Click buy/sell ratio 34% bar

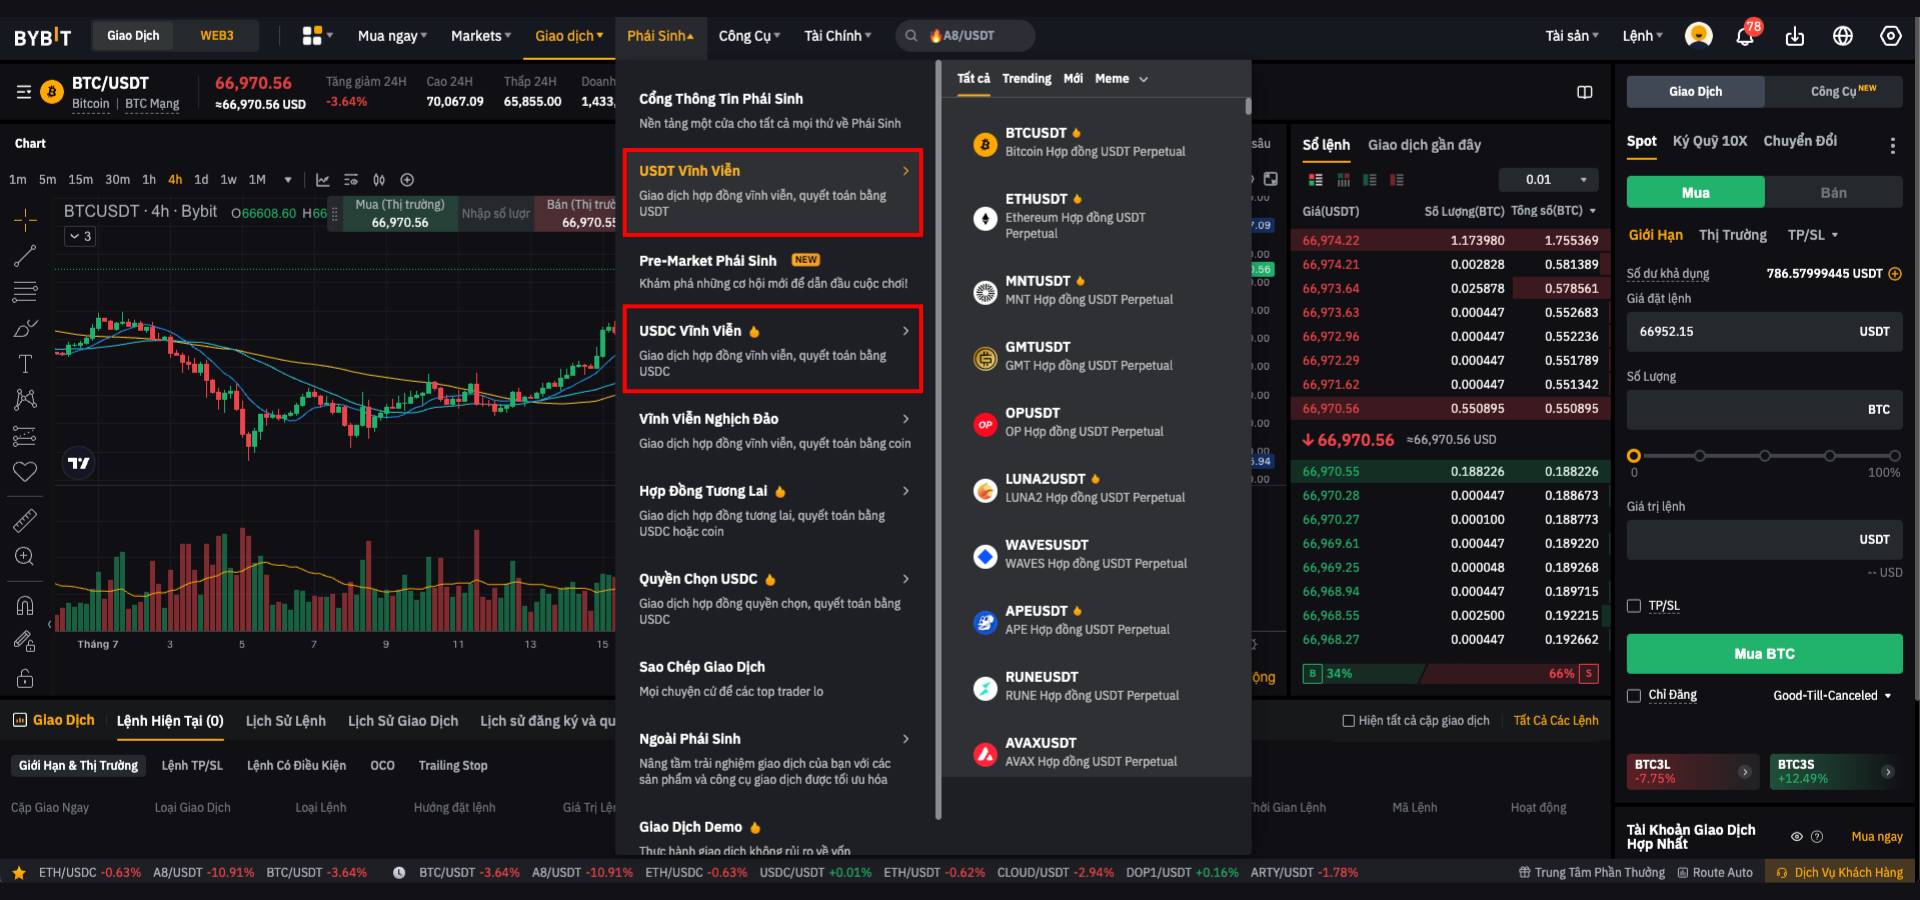pyautogui.click(x=1364, y=674)
